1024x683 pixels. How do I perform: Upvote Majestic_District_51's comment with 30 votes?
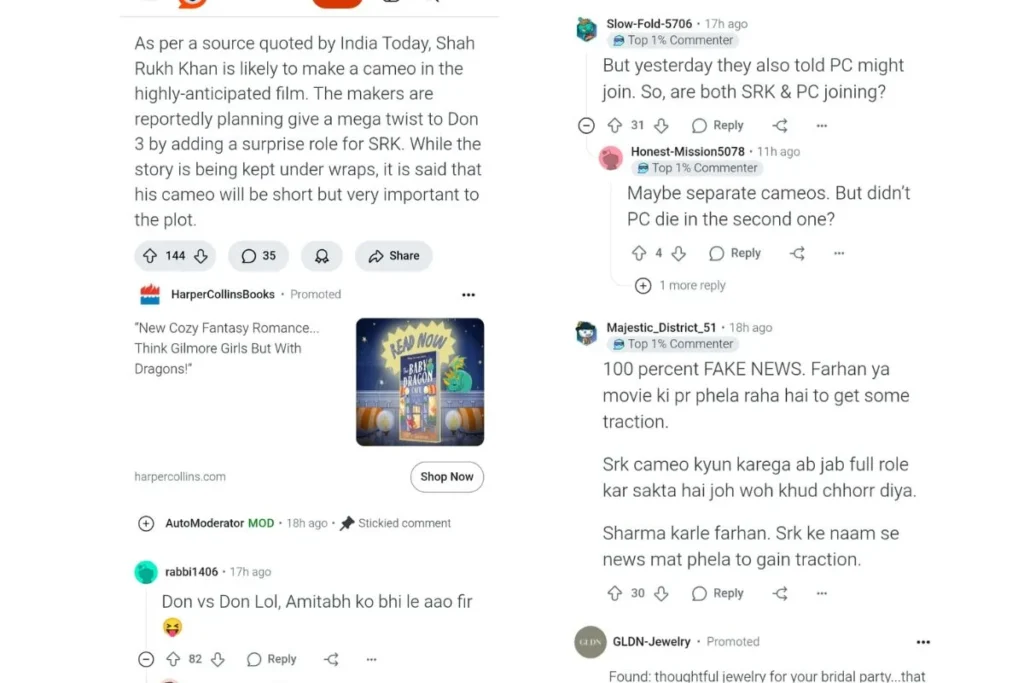pyautogui.click(x=615, y=594)
